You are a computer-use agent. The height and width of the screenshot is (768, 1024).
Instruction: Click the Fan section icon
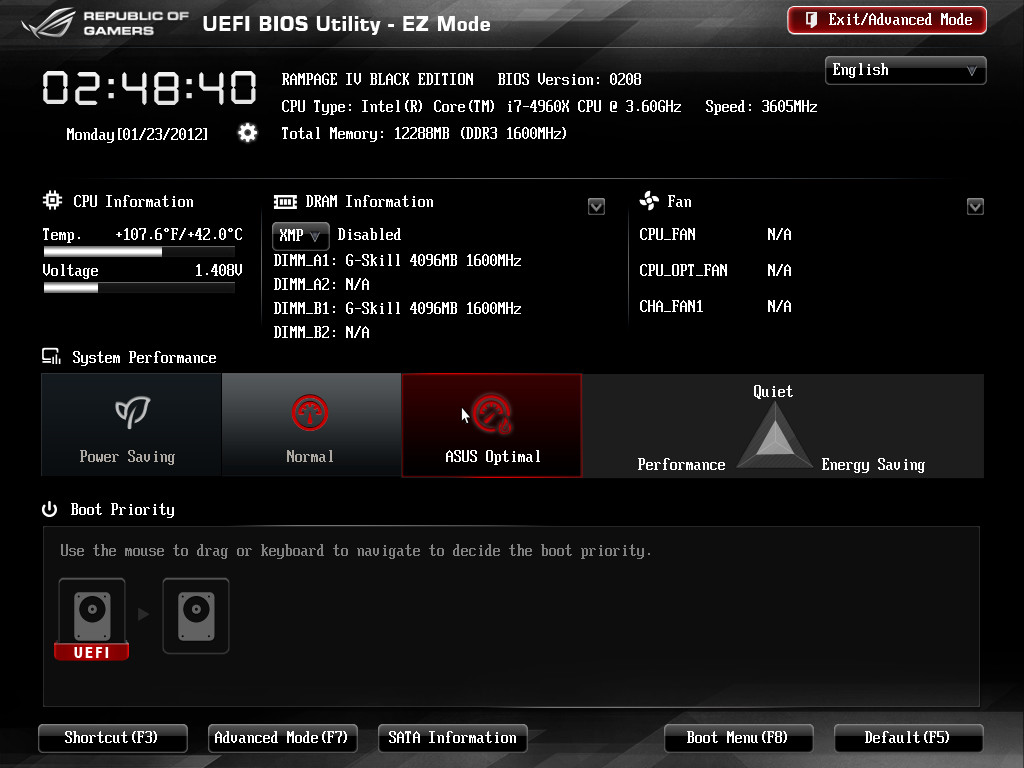click(649, 200)
